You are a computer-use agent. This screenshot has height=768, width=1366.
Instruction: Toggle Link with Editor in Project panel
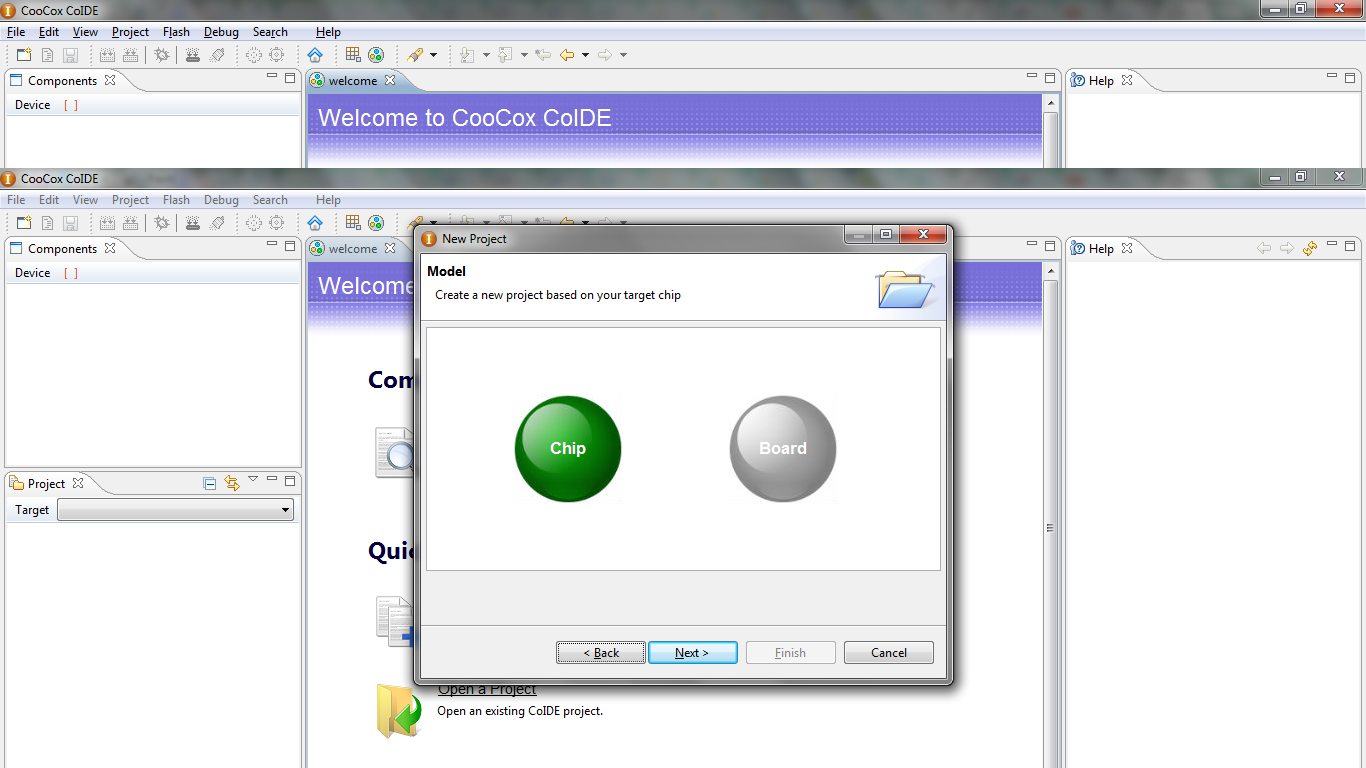coord(232,483)
